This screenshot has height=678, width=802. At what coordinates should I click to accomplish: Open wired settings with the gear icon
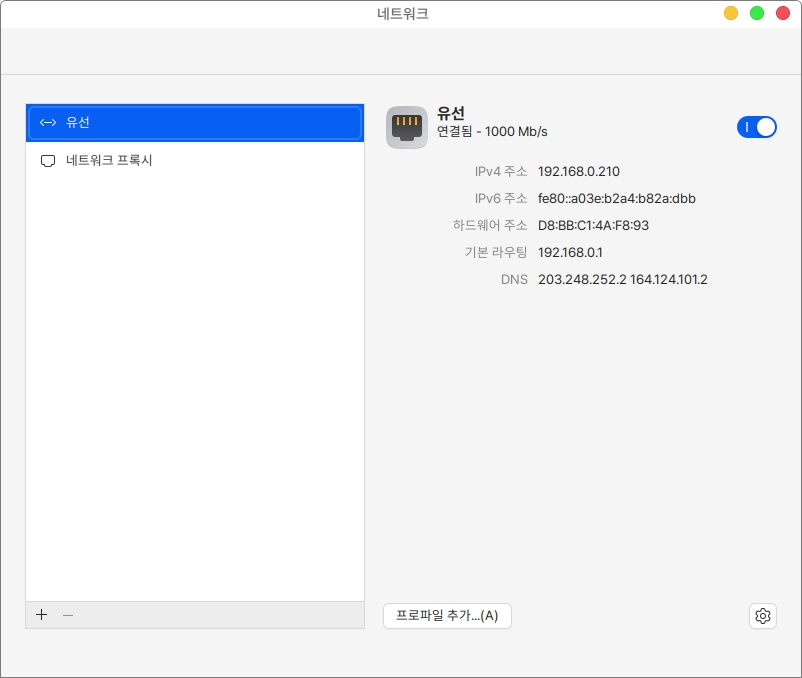[x=762, y=616]
